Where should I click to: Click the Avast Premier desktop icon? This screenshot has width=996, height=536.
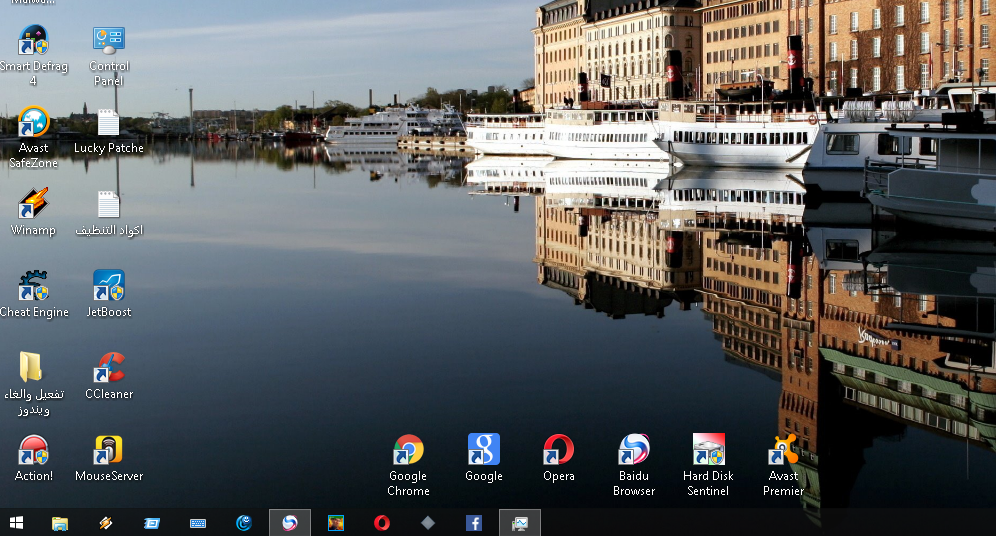coord(783,451)
